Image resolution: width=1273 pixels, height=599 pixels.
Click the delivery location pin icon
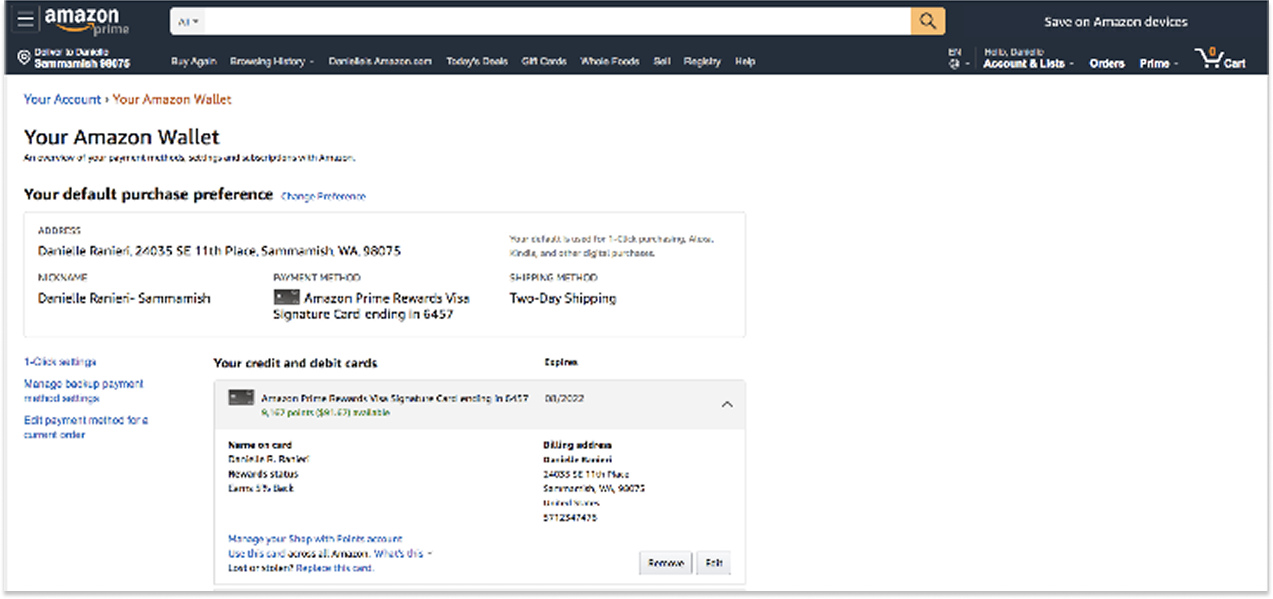click(x=24, y=59)
